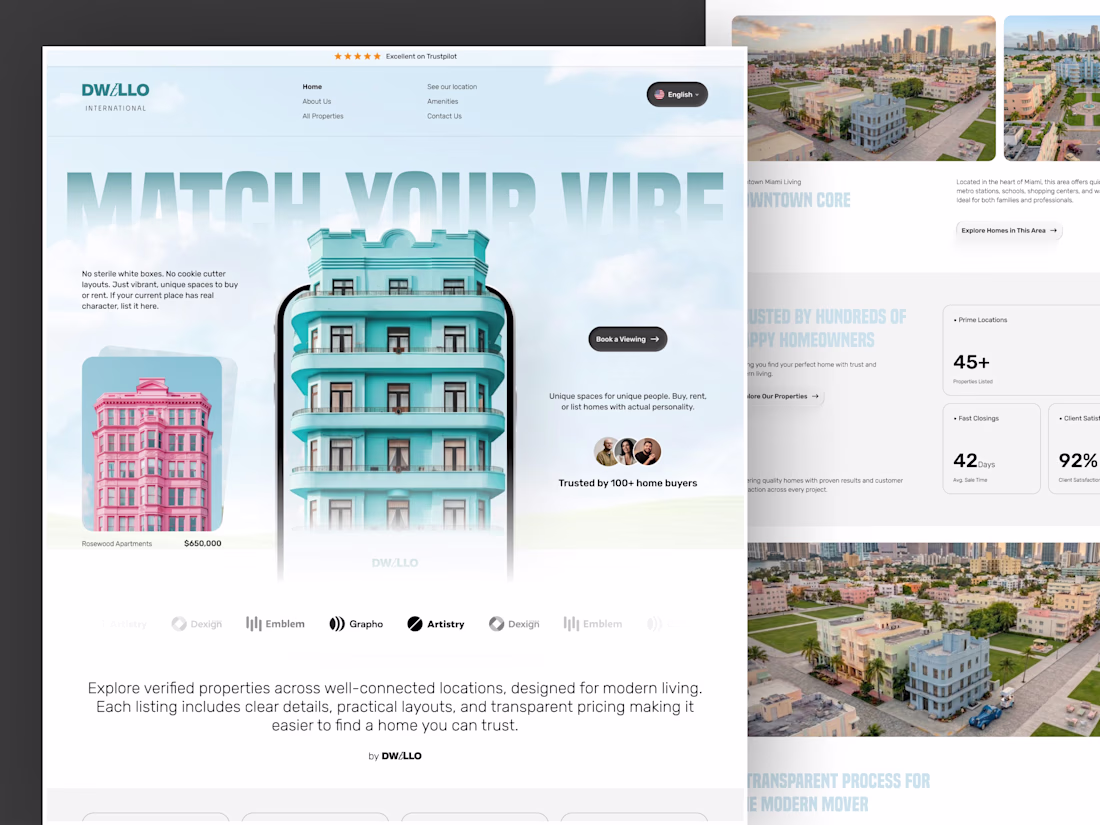Click the turquoise building phone mockup

pos(395,407)
